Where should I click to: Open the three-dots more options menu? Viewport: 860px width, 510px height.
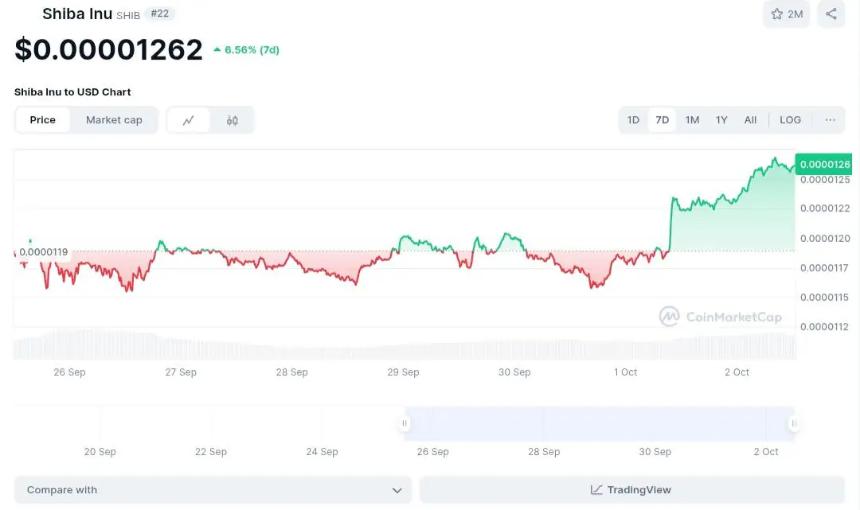(830, 120)
